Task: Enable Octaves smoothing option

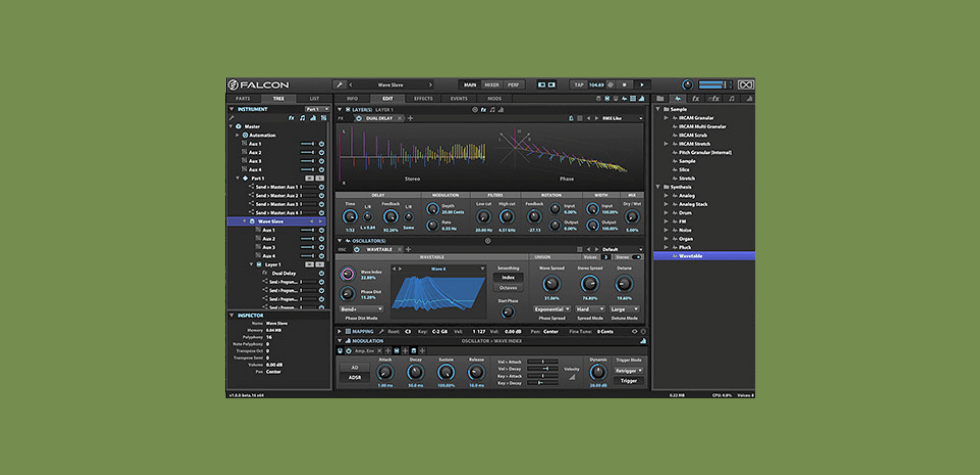Action: point(508,287)
